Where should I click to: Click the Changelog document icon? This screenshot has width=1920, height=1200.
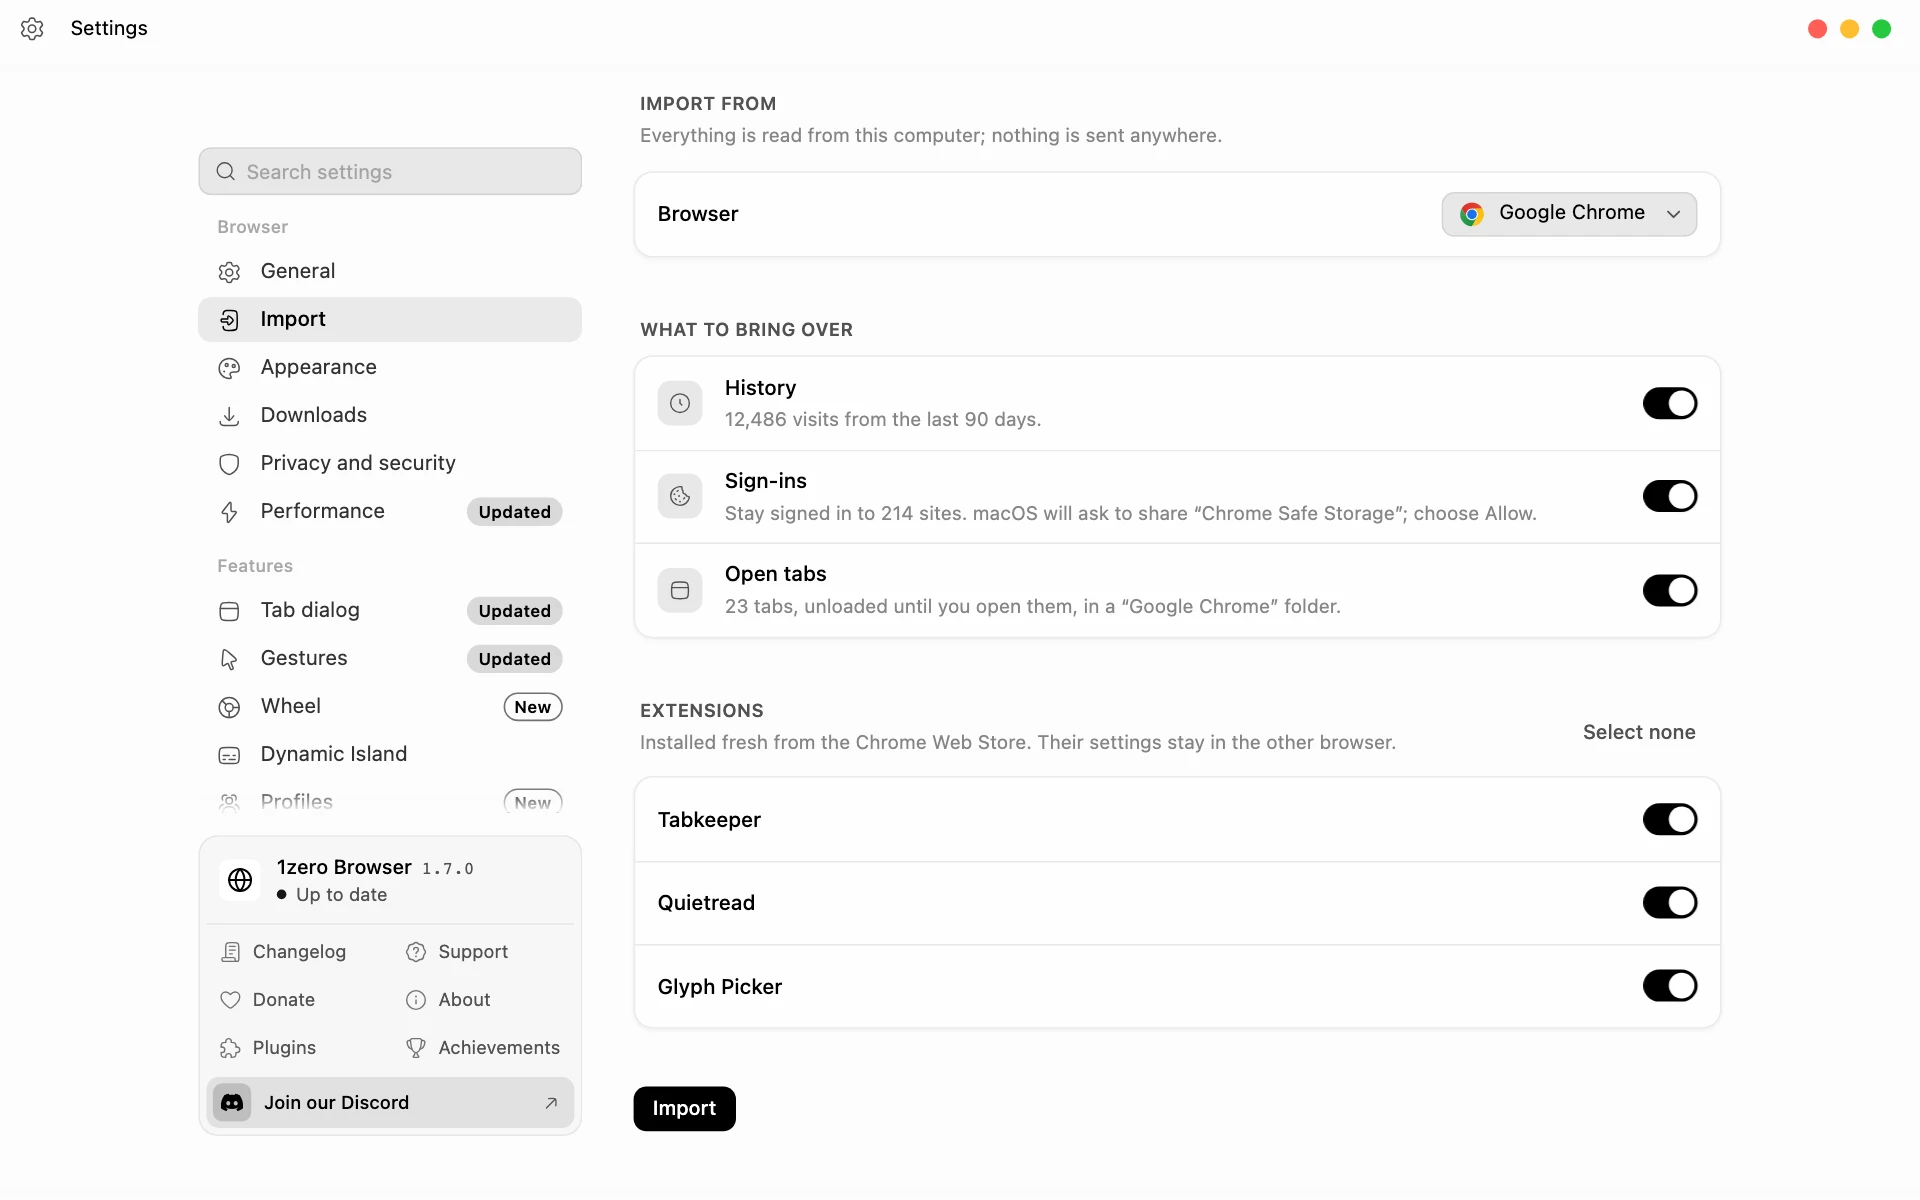230,952
